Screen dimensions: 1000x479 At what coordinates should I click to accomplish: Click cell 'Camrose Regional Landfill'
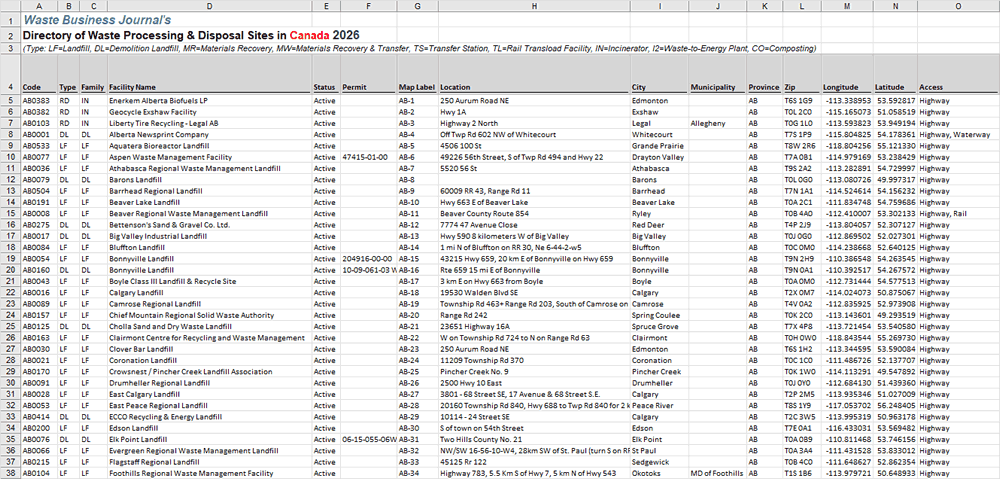pos(209,304)
